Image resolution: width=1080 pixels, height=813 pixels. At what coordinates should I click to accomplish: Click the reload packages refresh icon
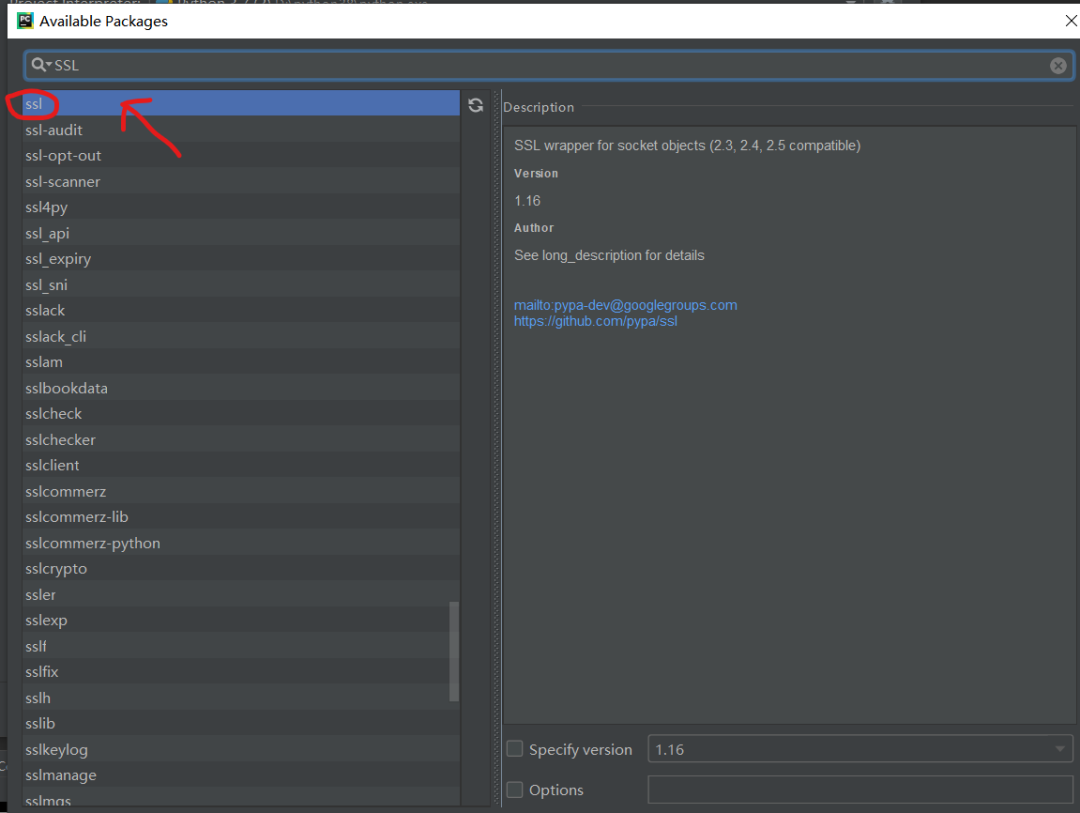pyautogui.click(x=476, y=105)
